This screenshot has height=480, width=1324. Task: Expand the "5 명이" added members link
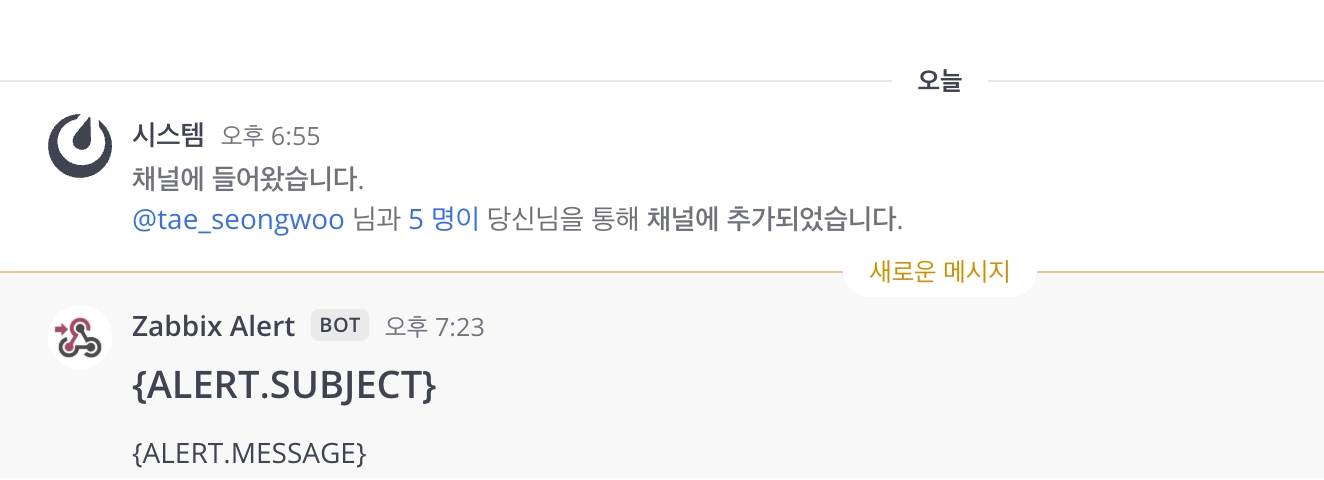[x=443, y=218]
